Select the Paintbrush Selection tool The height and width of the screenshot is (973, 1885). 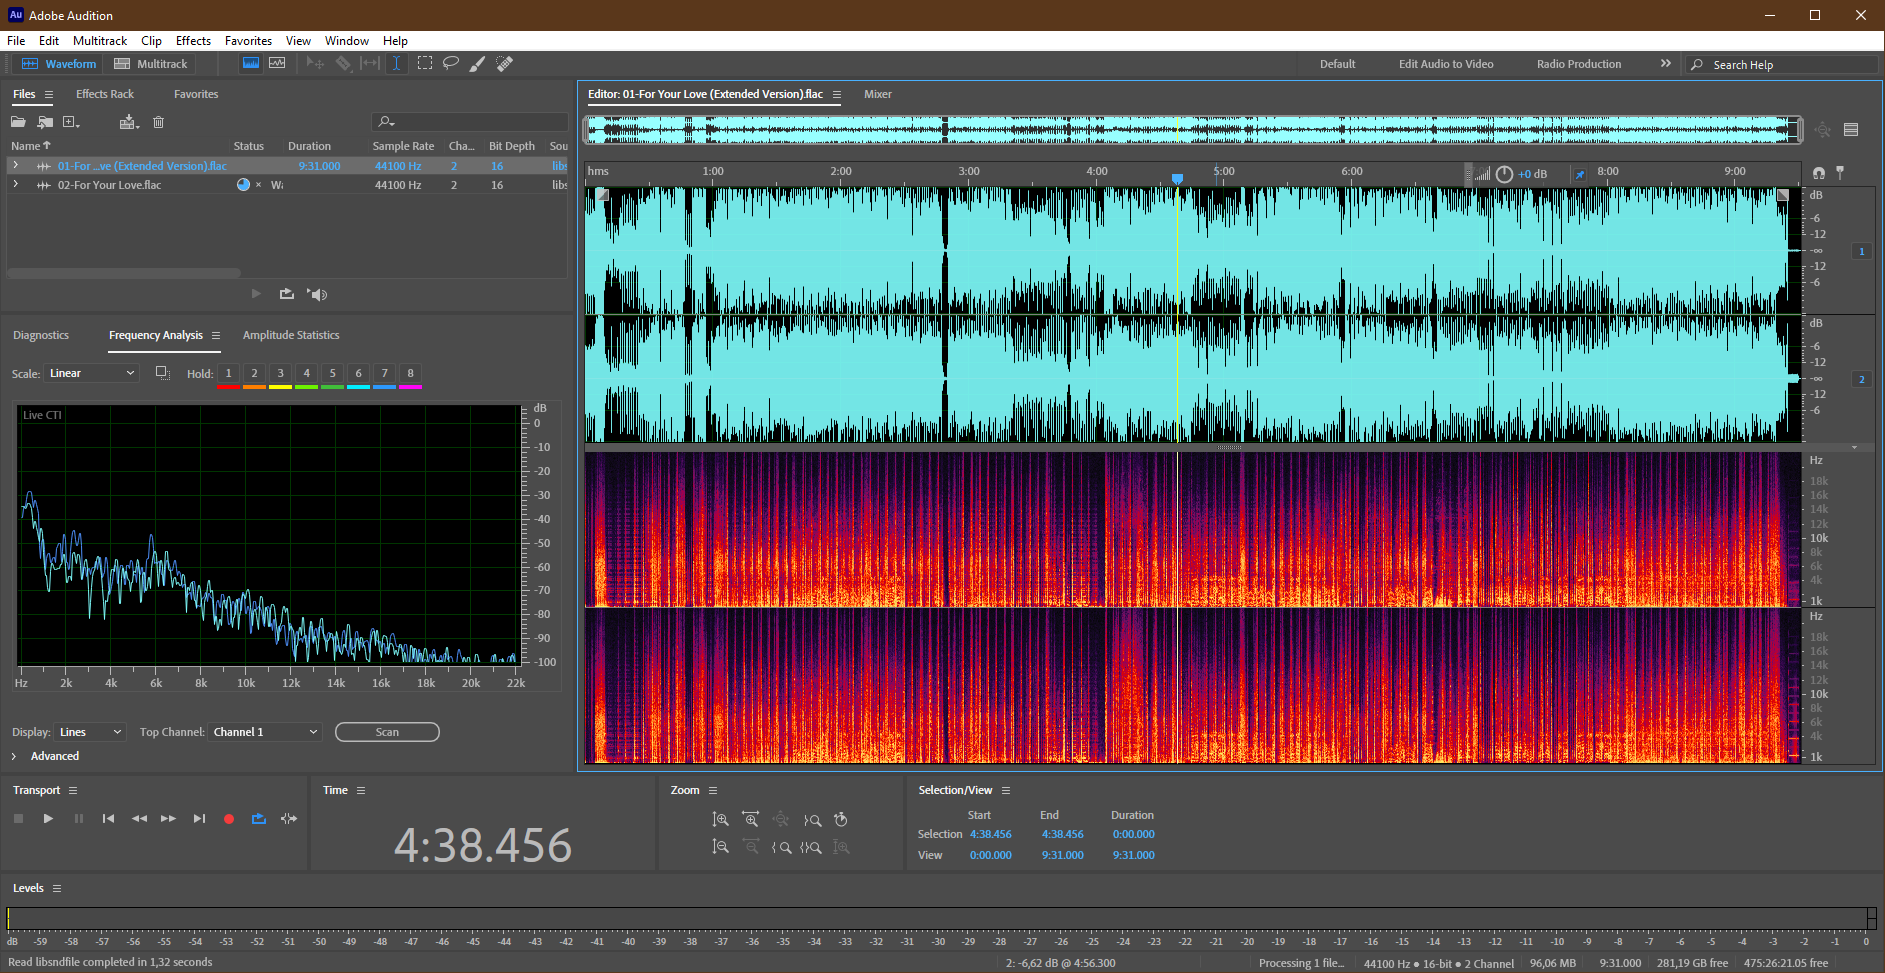tap(478, 63)
